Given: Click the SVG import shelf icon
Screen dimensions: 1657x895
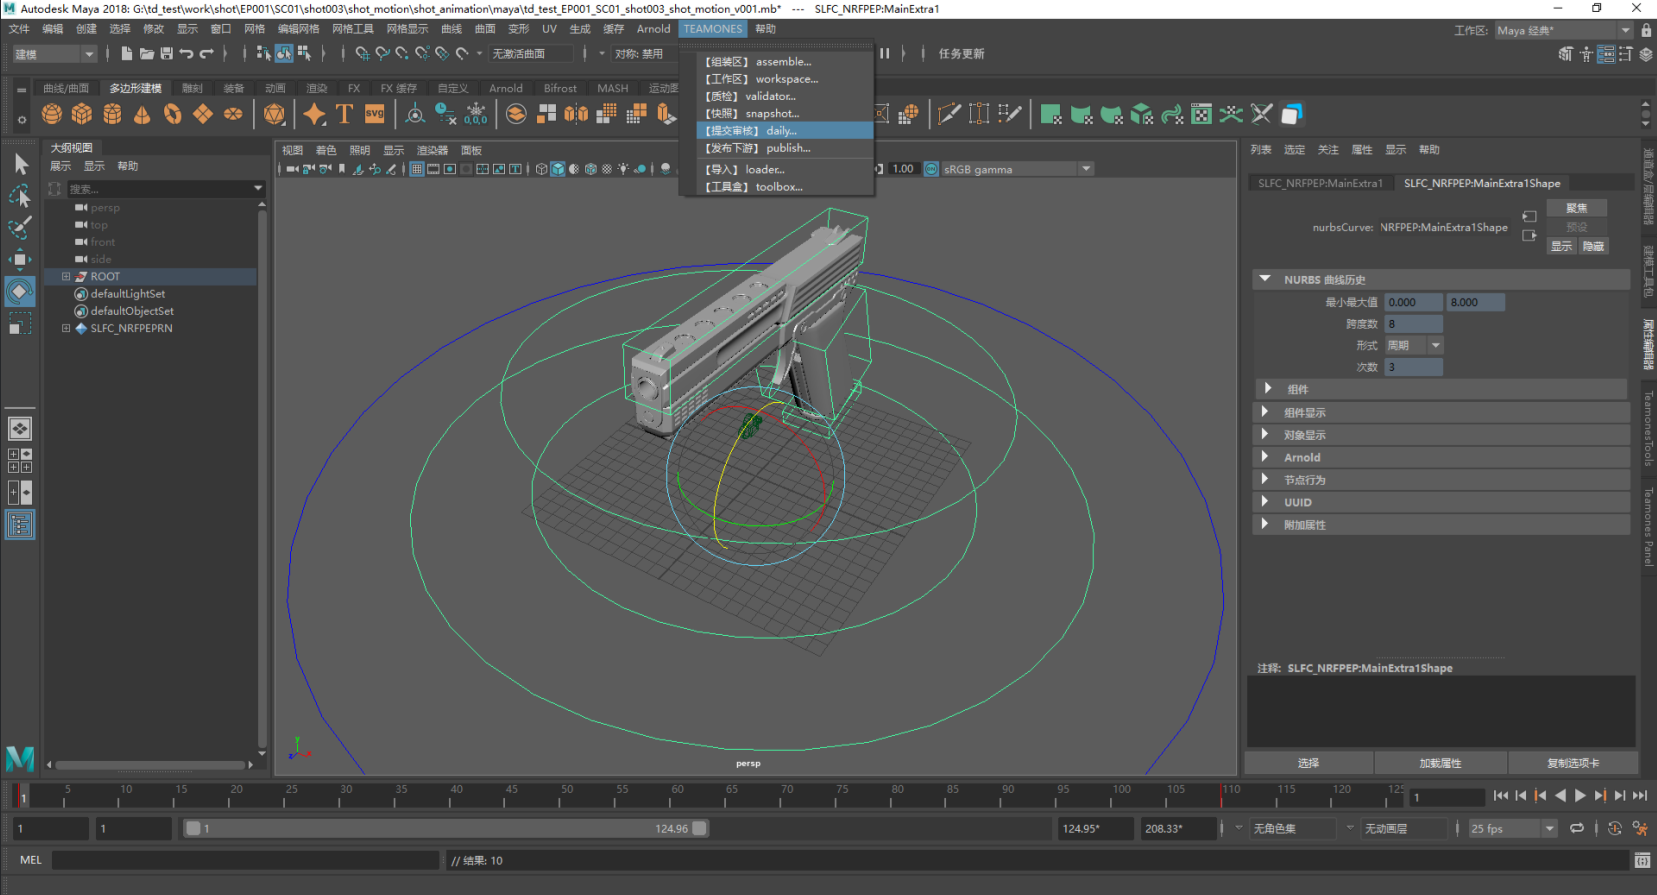Looking at the screenshot, I should (x=375, y=115).
